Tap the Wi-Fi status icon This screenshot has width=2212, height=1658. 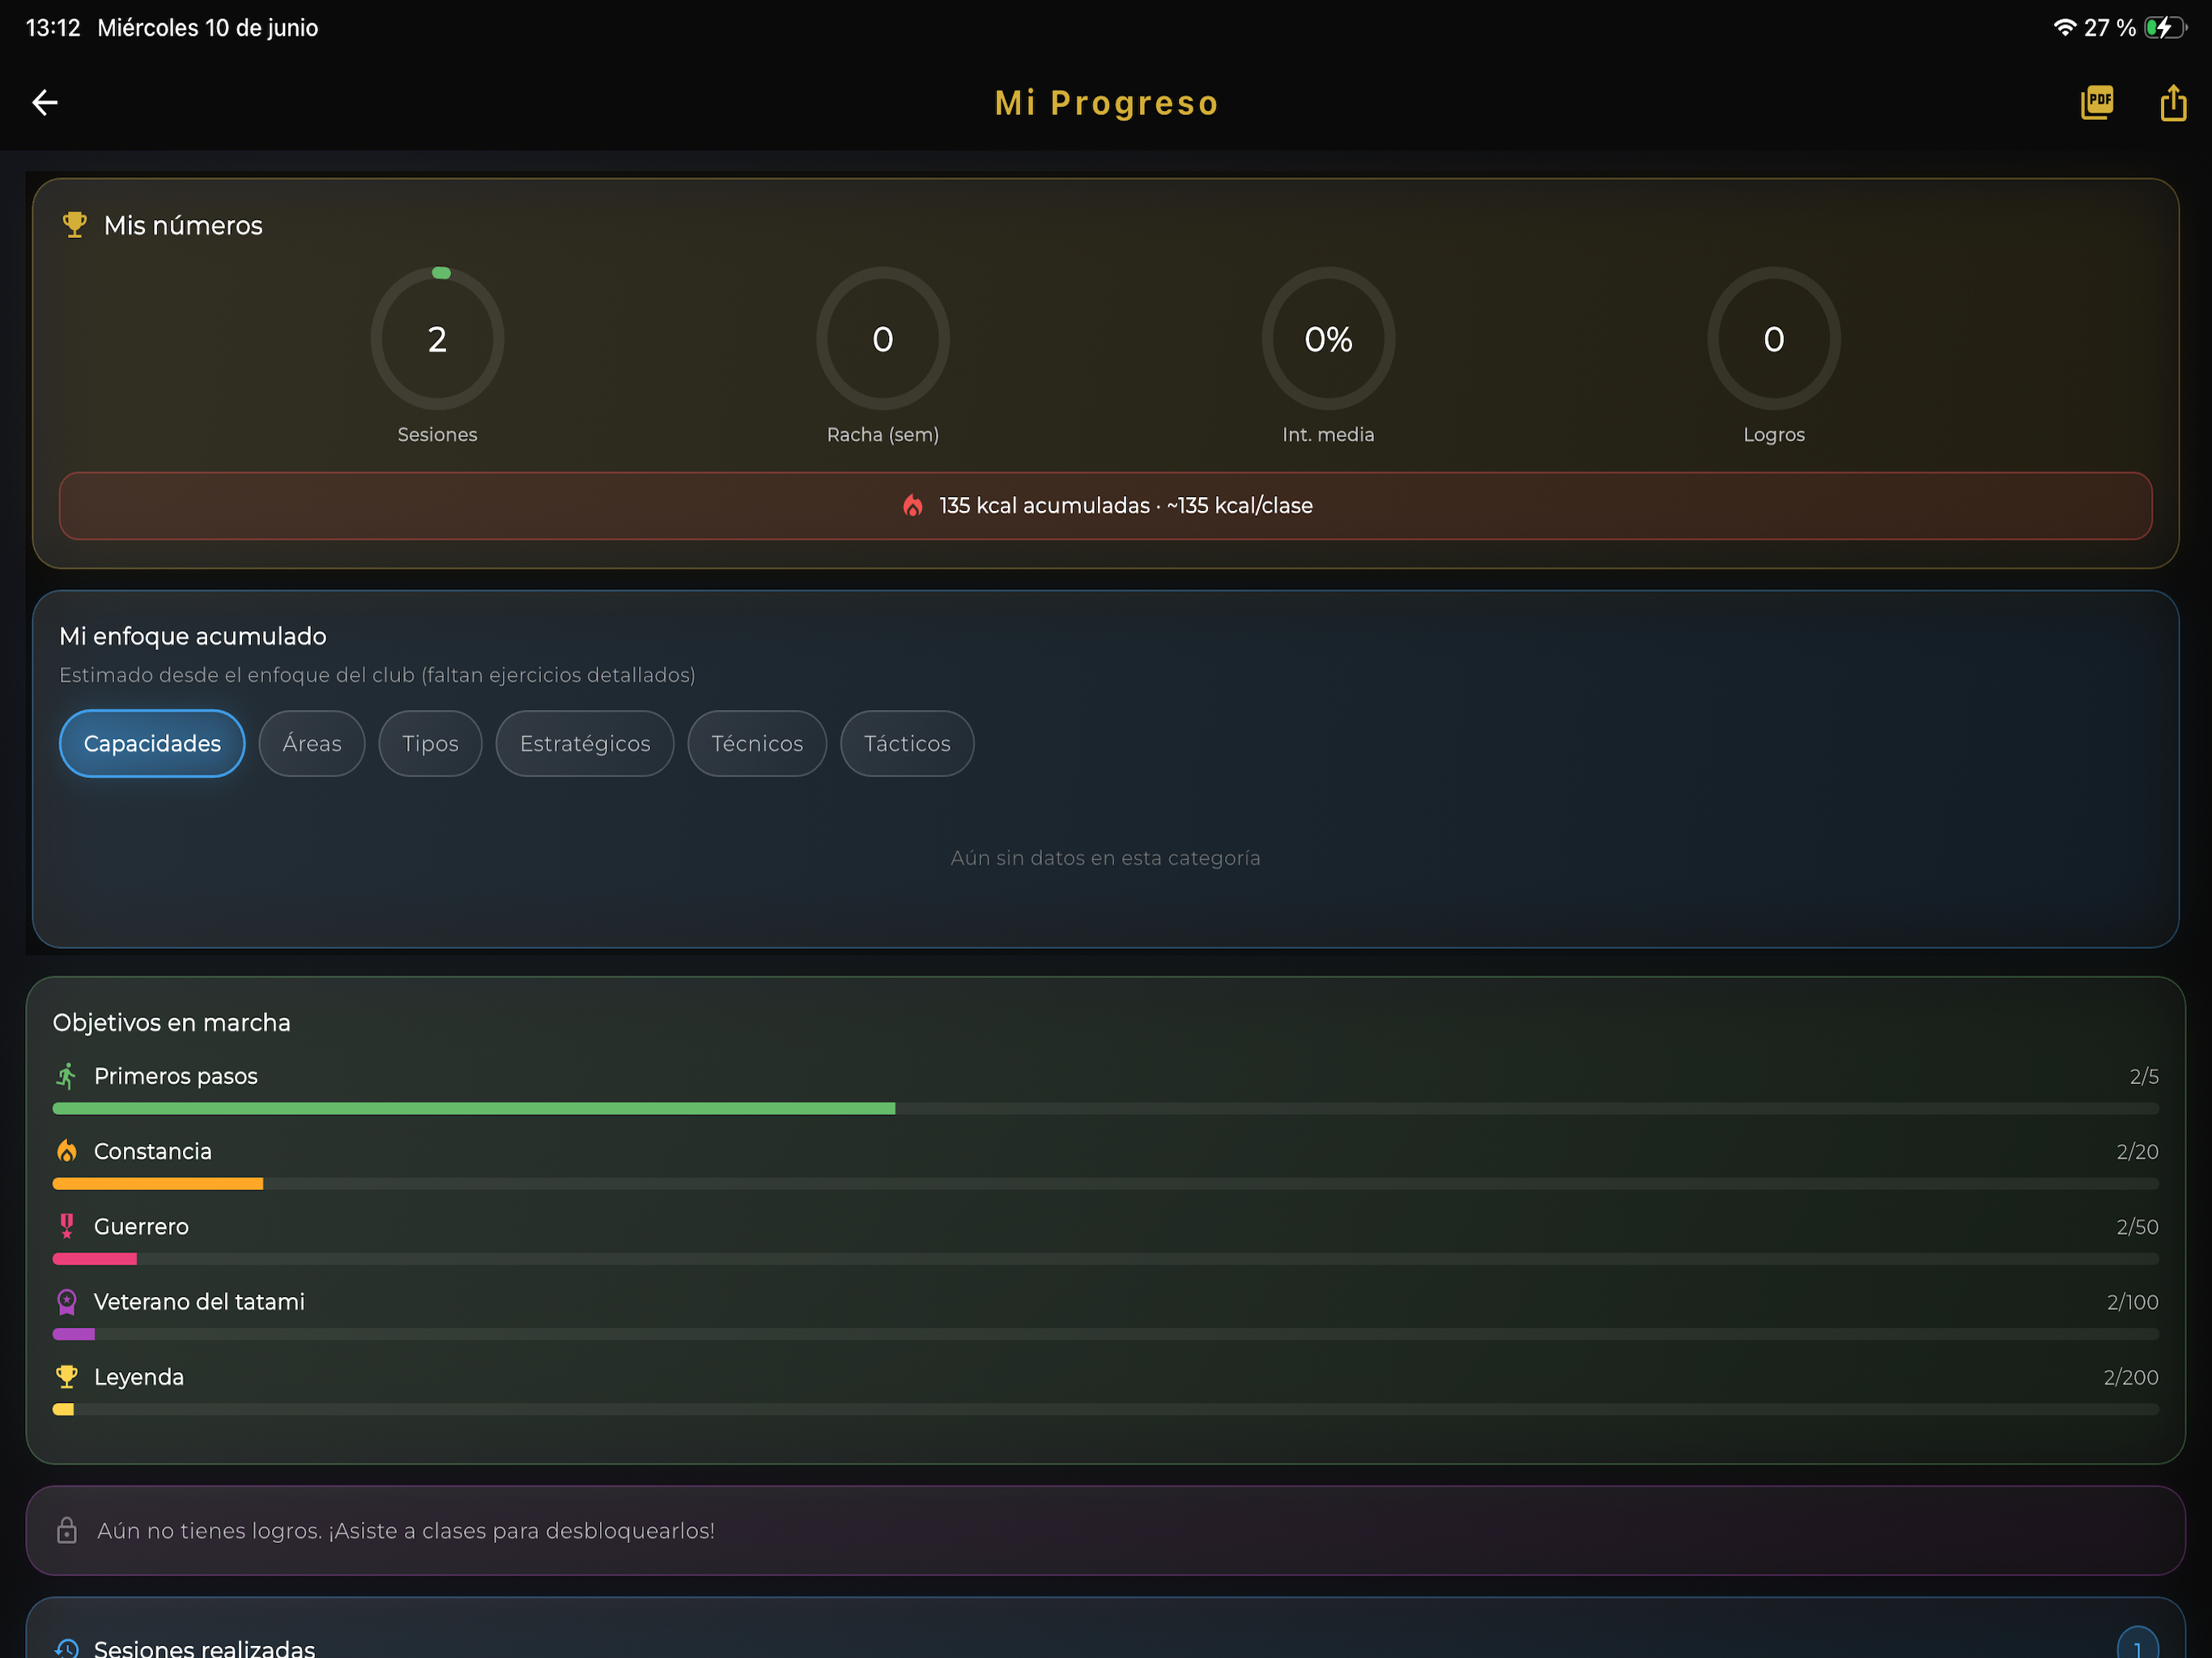tap(2064, 28)
